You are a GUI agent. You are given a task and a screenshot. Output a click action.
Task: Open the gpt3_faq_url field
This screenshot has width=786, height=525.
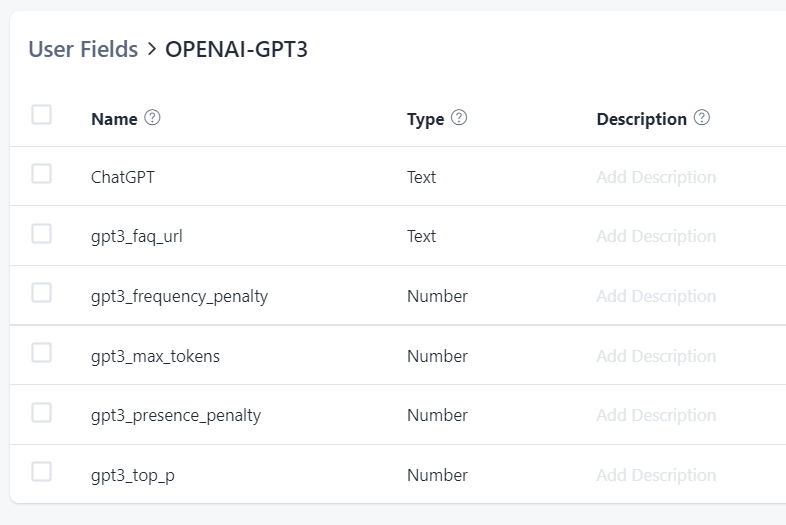137,237
